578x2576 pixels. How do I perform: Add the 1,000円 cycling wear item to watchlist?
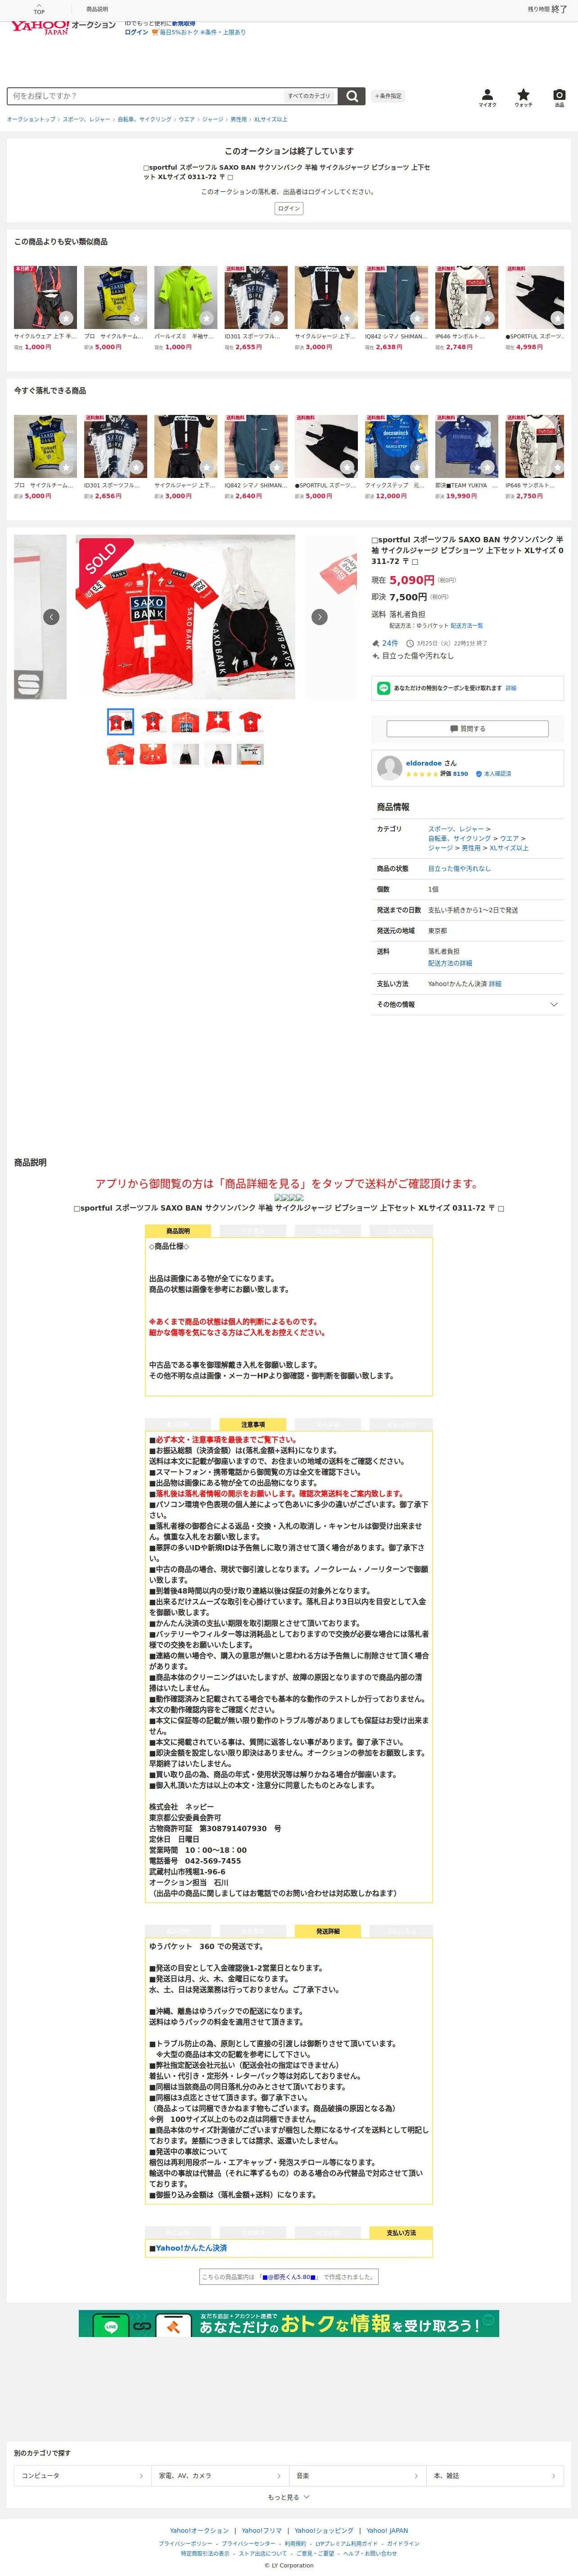coord(66,319)
